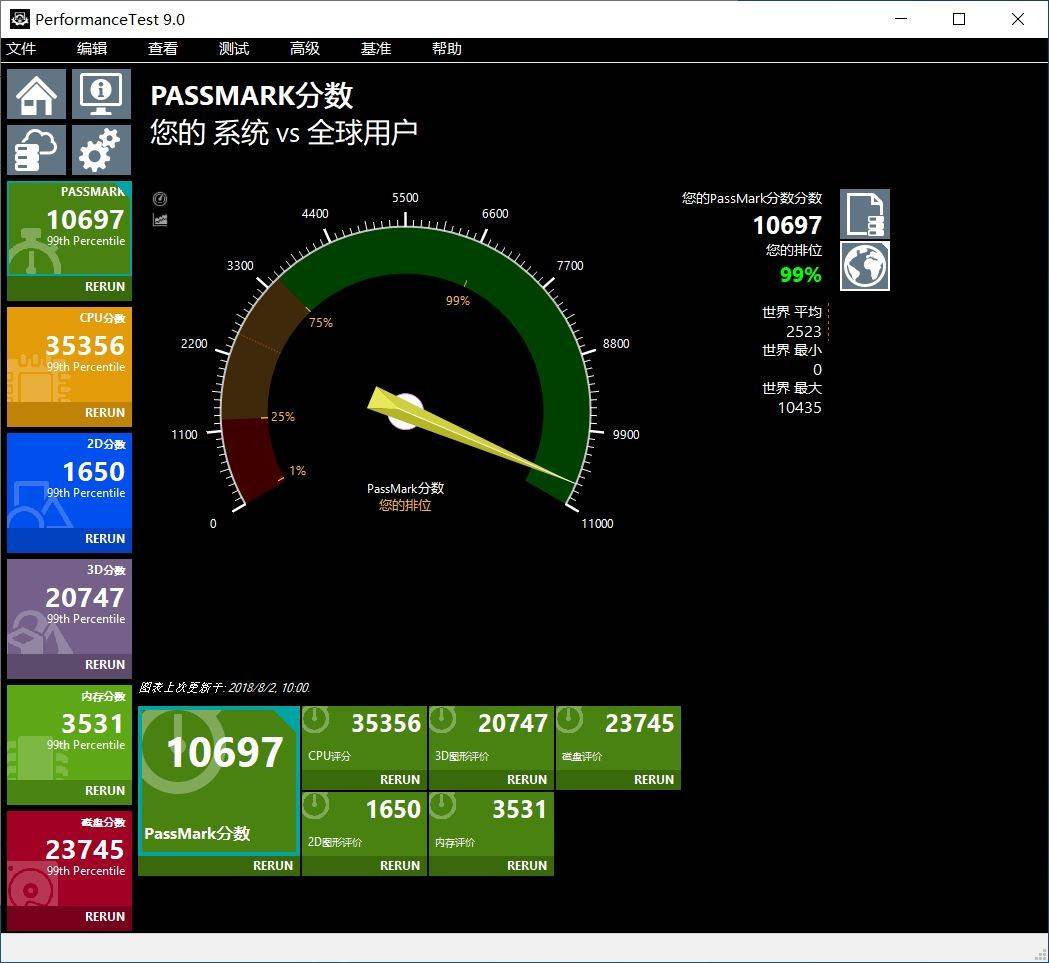Screen dimensions: 1049x963
Task: Click the small gauge view icon
Action: pos(160,199)
